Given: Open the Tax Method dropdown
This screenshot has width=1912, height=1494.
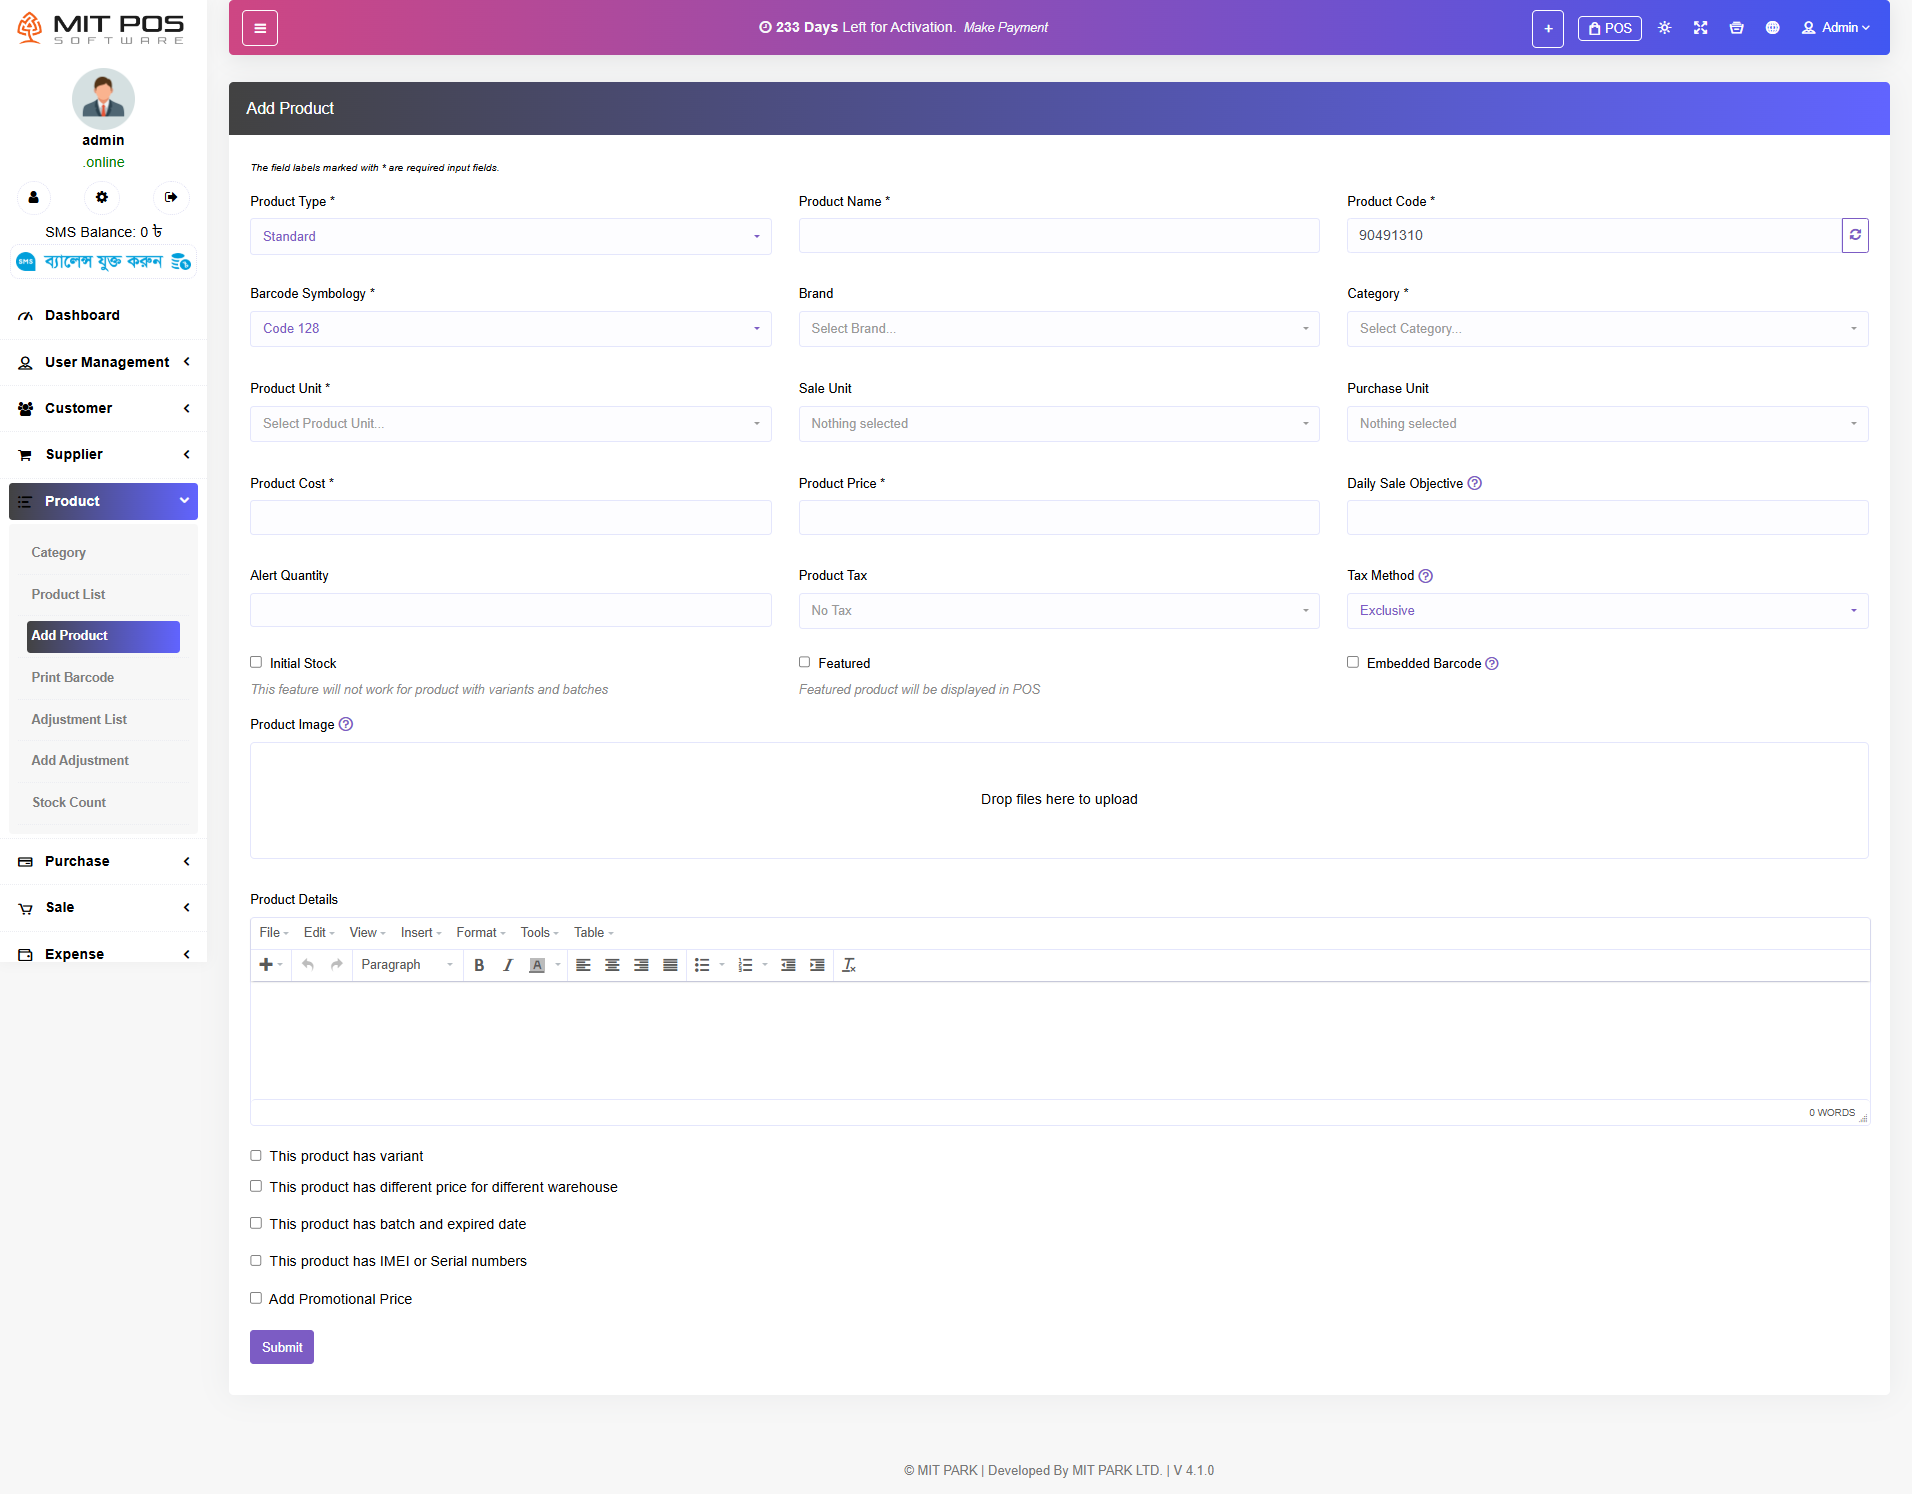Looking at the screenshot, I should [1607, 611].
